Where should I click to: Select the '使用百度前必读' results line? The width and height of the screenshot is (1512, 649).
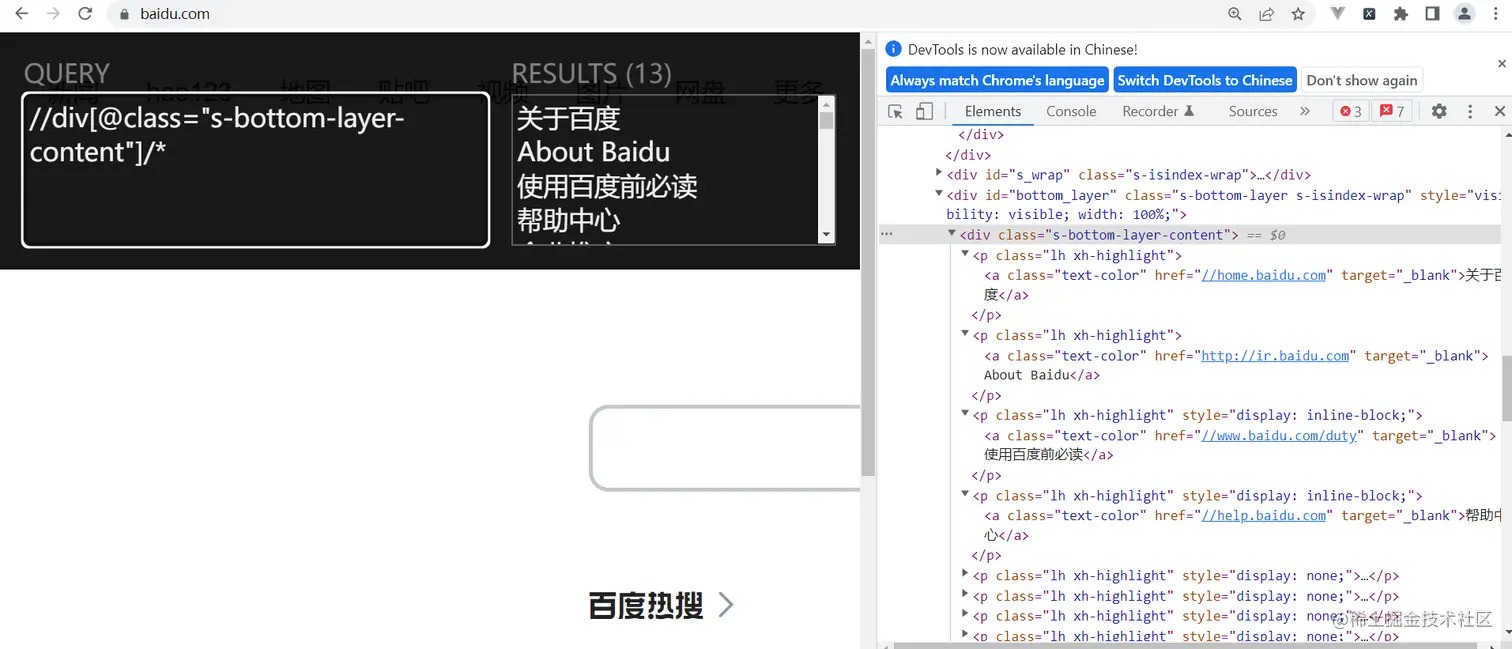pos(607,186)
